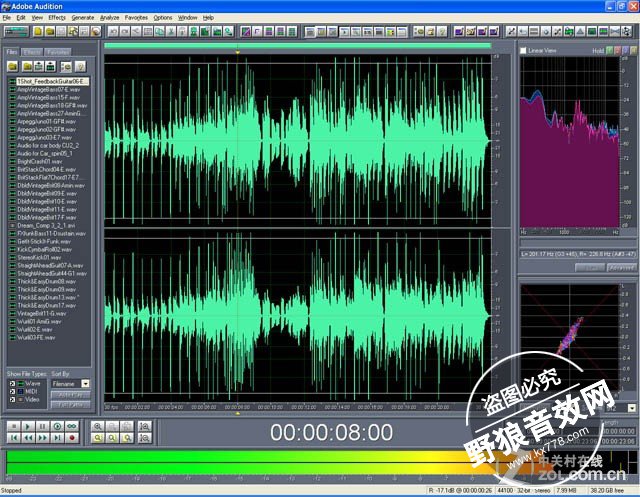Screen dimensions: 640x497
Task: Start playback with the Play button
Action: point(28,426)
